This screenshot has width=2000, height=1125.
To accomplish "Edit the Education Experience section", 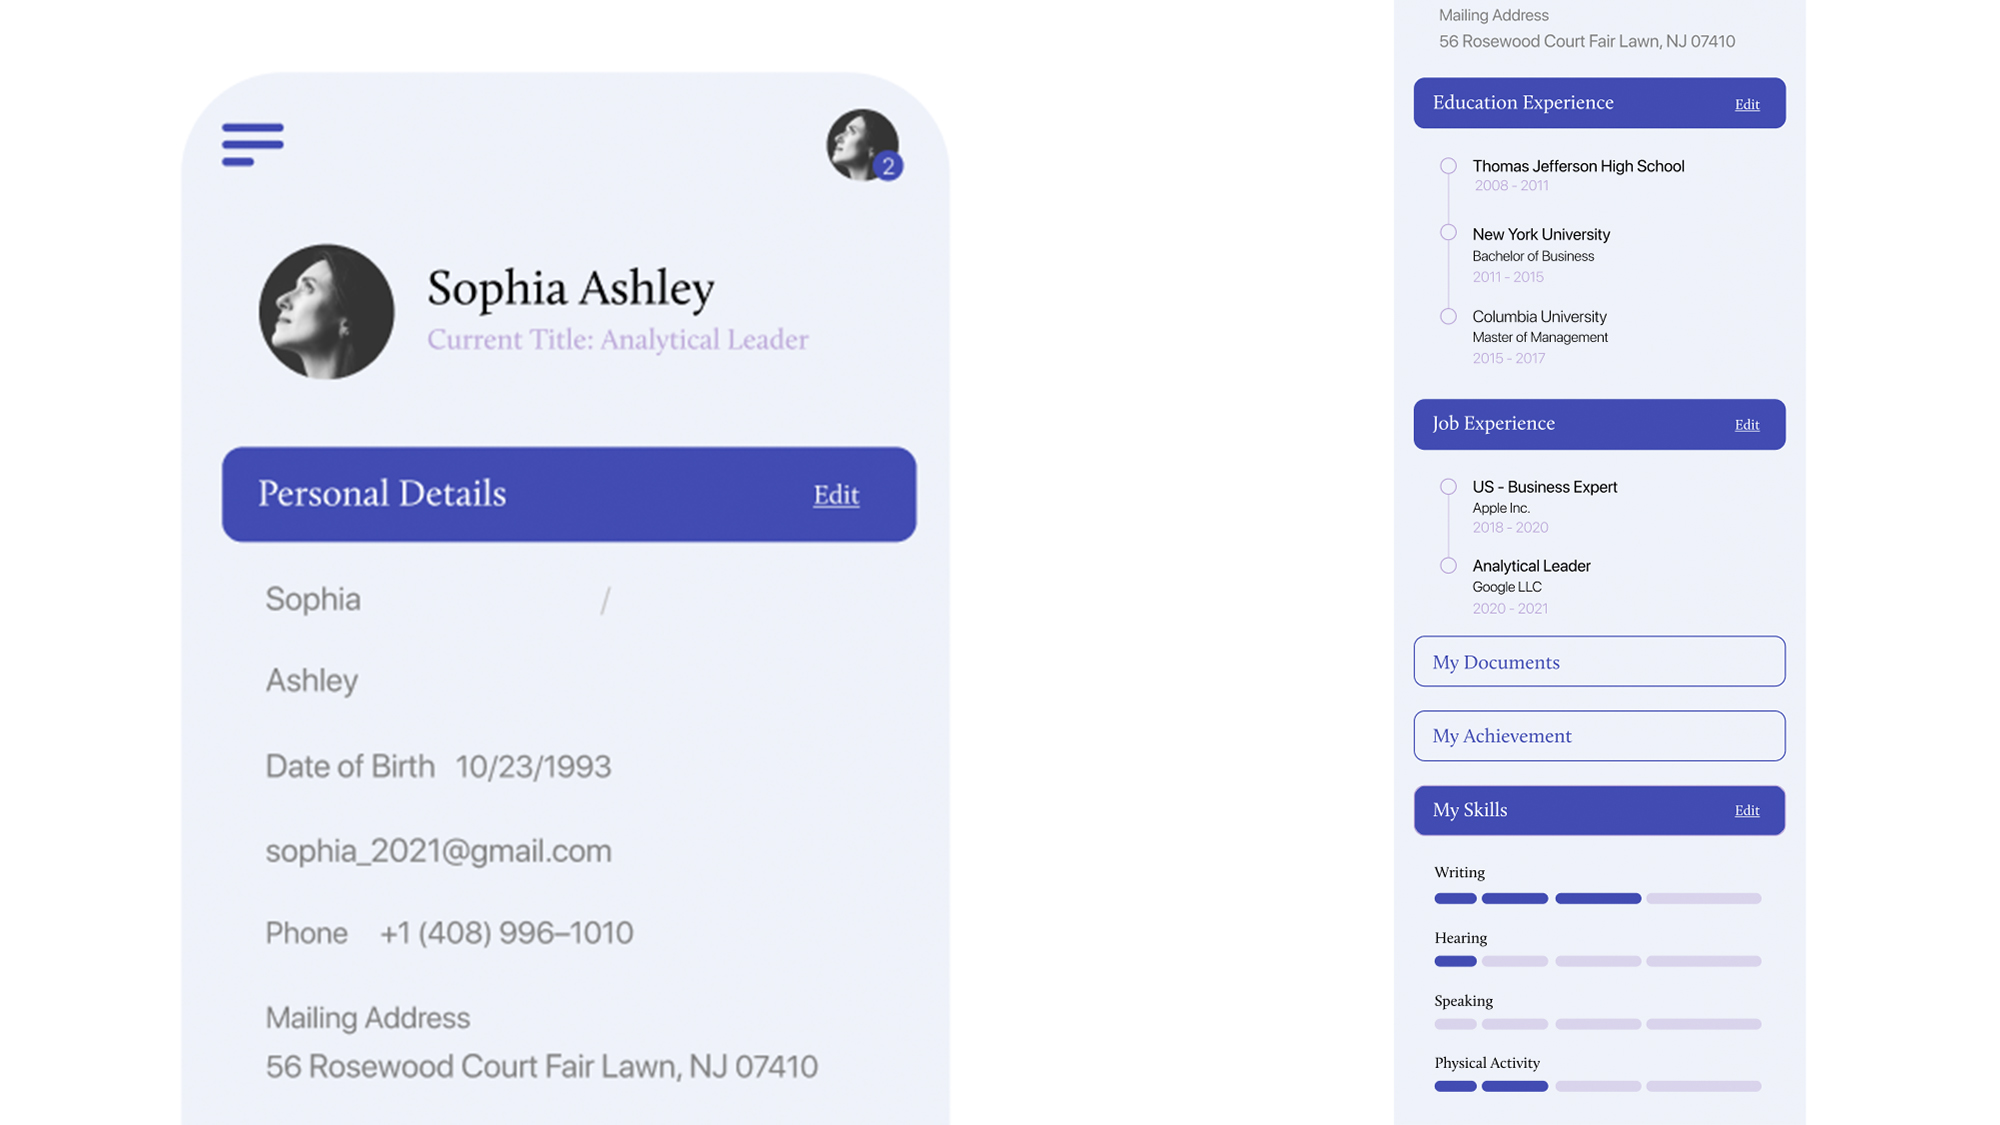I will pos(1746,104).
